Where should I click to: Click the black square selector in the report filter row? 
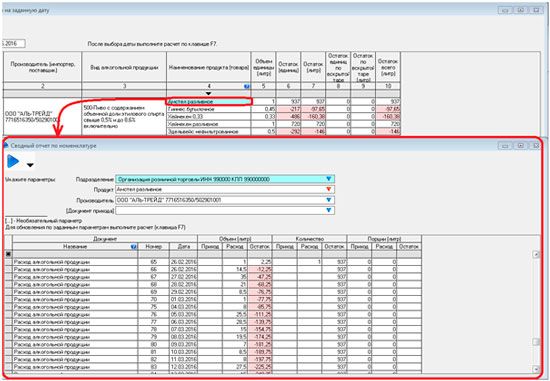click(8, 254)
